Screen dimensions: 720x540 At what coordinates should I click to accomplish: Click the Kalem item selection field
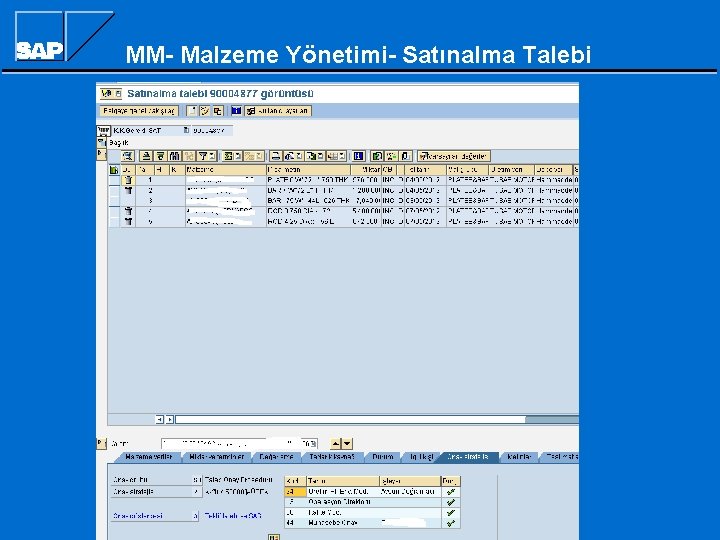point(239,444)
